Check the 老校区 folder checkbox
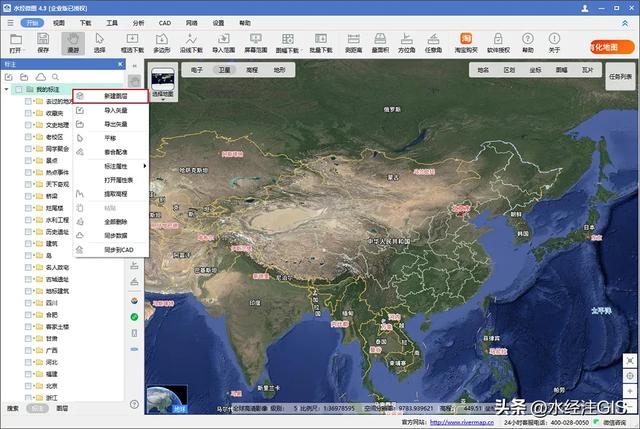 click(x=28, y=137)
